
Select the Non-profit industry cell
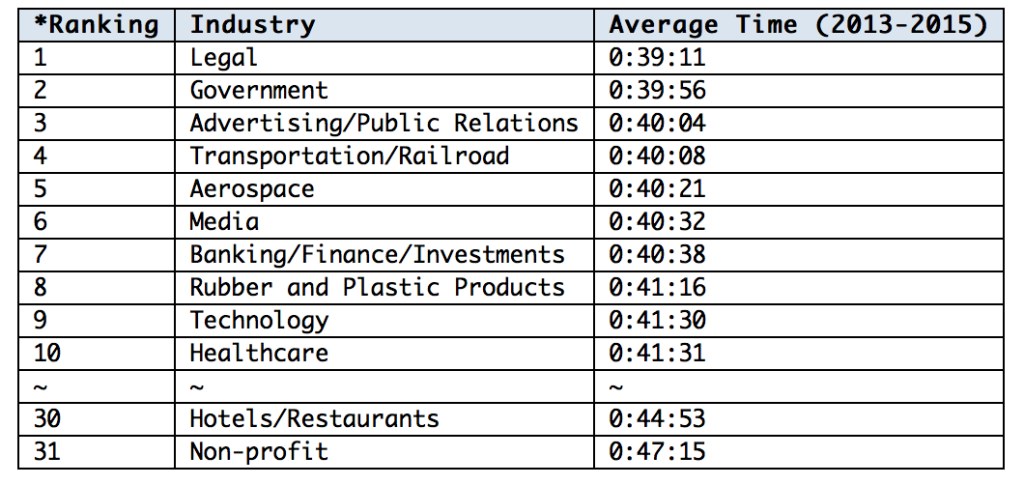259,452
